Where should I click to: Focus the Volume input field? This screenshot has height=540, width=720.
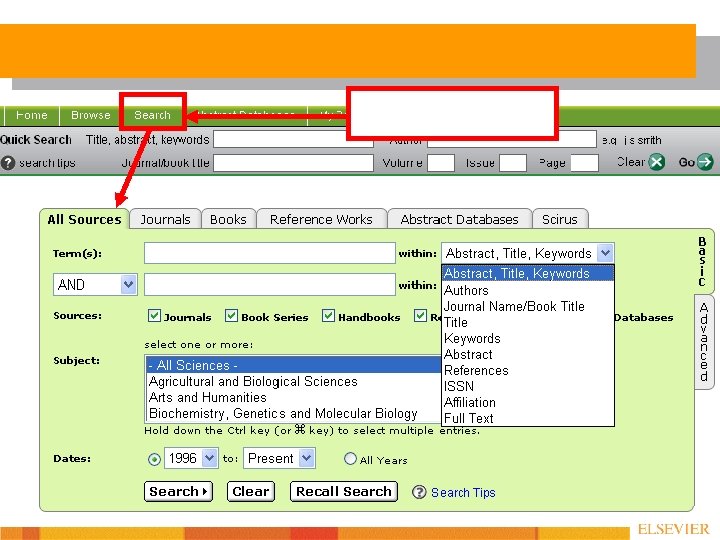point(441,163)
